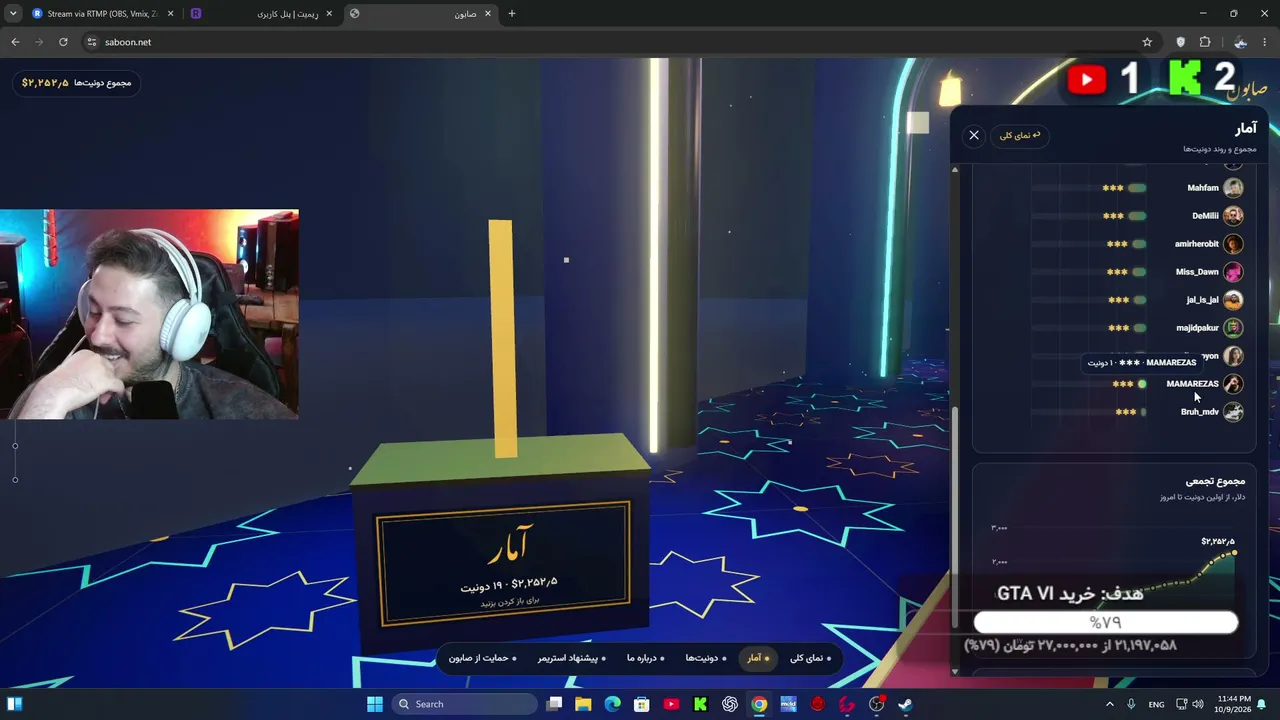Open File Explorer from taskbar
1280x720 pixels.
(x=583, y=704)
